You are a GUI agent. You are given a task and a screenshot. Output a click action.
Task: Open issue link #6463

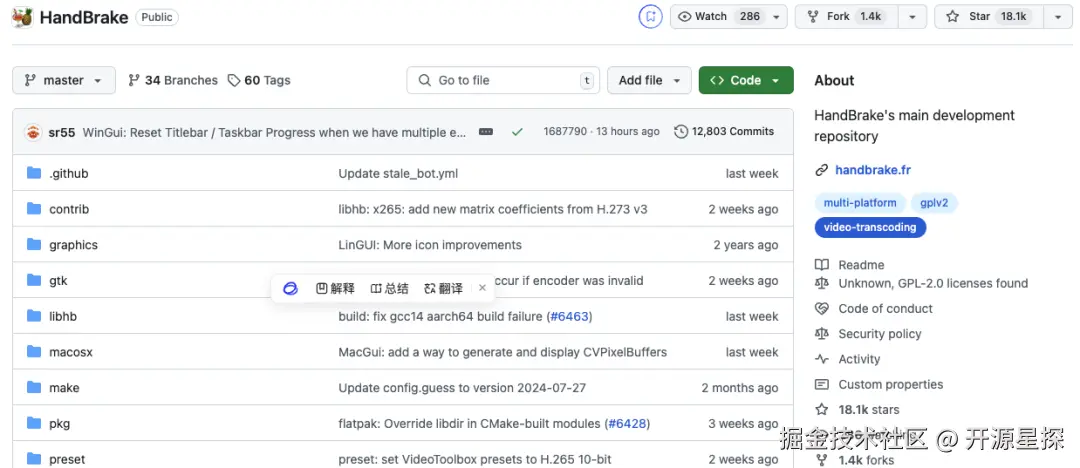point(569,316)
